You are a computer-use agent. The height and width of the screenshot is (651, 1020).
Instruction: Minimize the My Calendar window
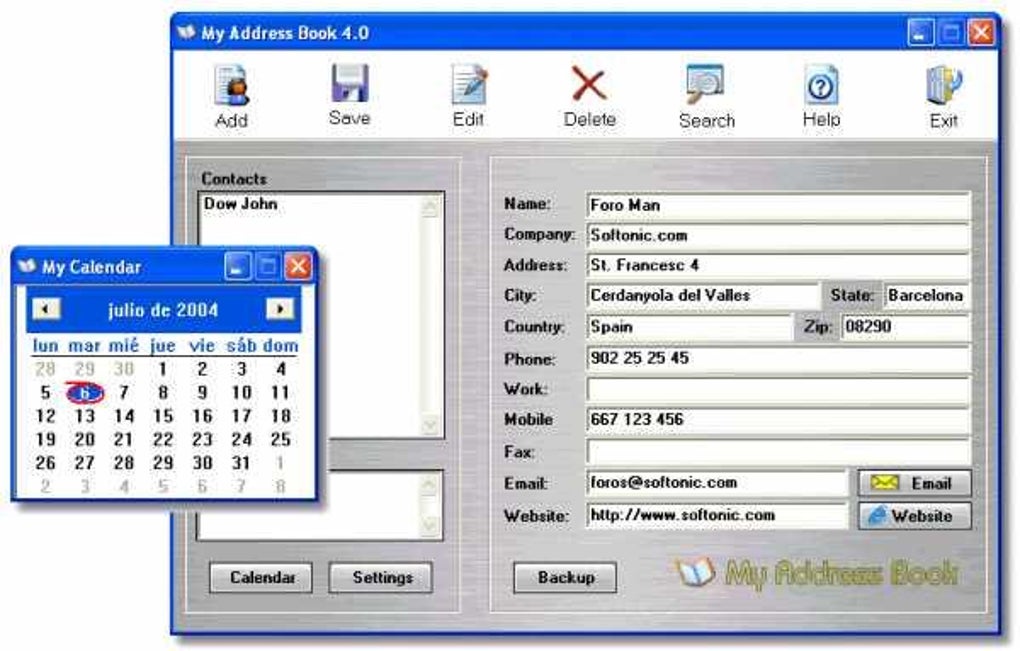tap(237, 267)
